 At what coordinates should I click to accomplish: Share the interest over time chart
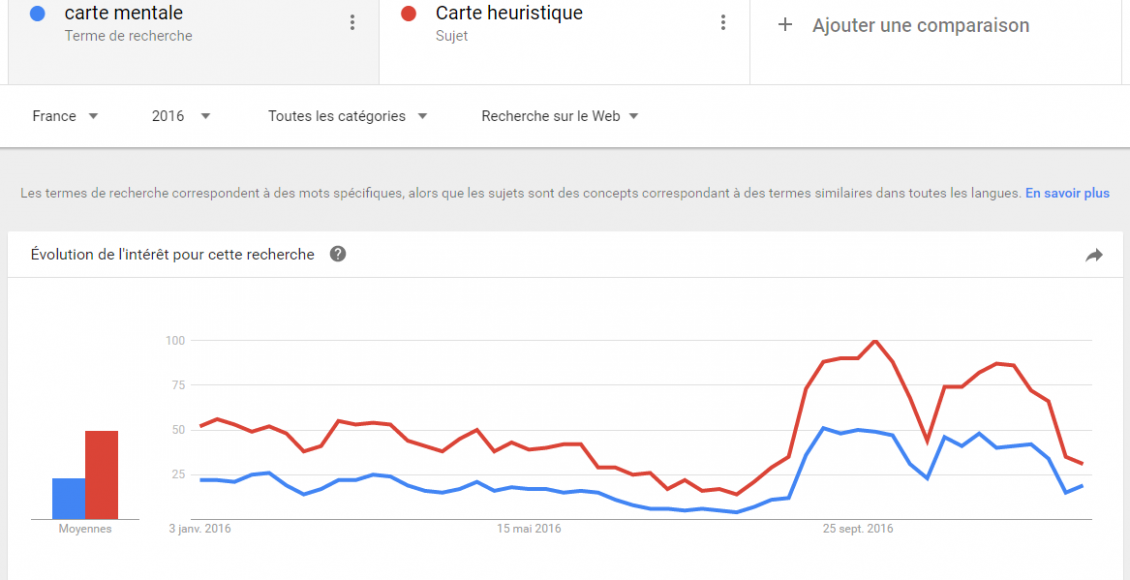coord(1093,255)
